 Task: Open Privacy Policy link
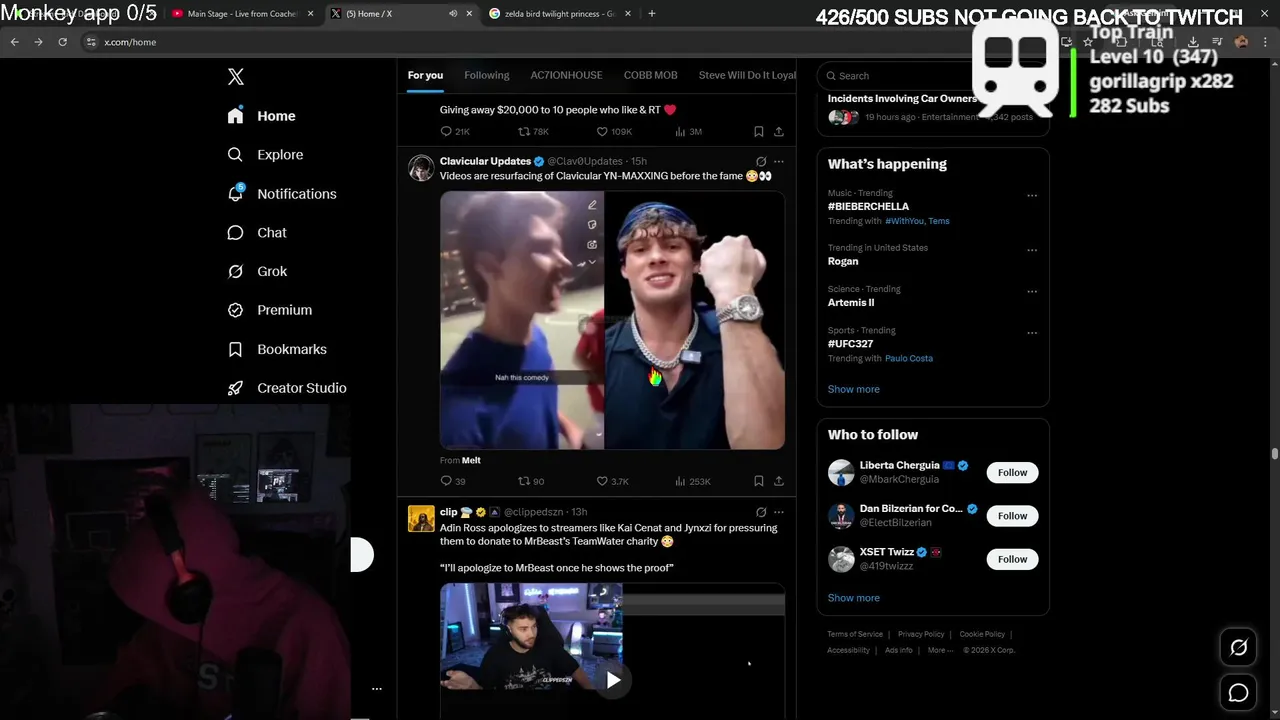coord(921,634)
